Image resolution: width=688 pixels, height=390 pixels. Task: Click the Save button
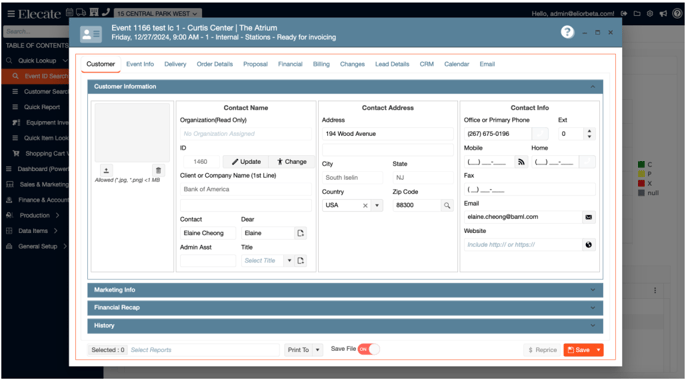pos(579,350)
